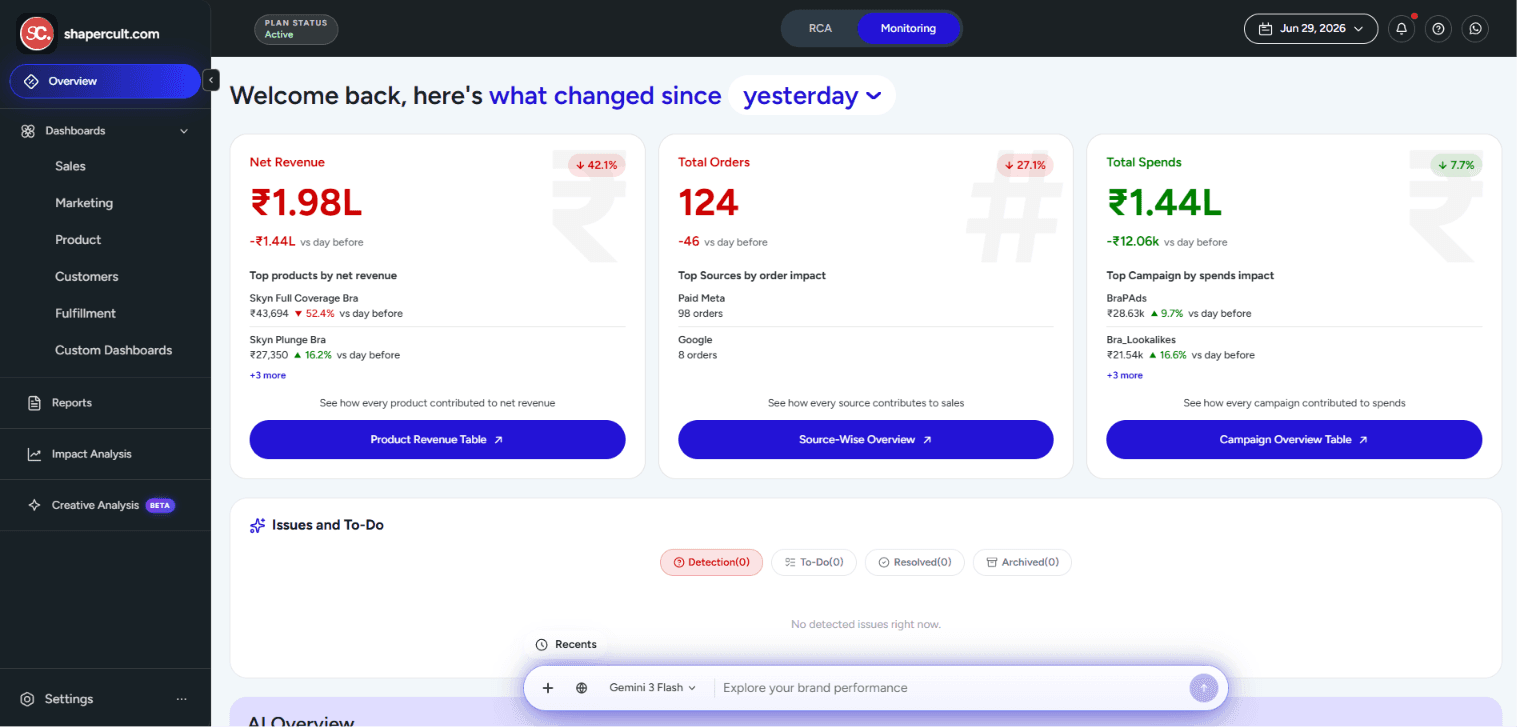The height and width of the screenshot is (727, 1517).
Task: Click Bra_Lookalikes campaign name
Action: tap(1141, 340)
